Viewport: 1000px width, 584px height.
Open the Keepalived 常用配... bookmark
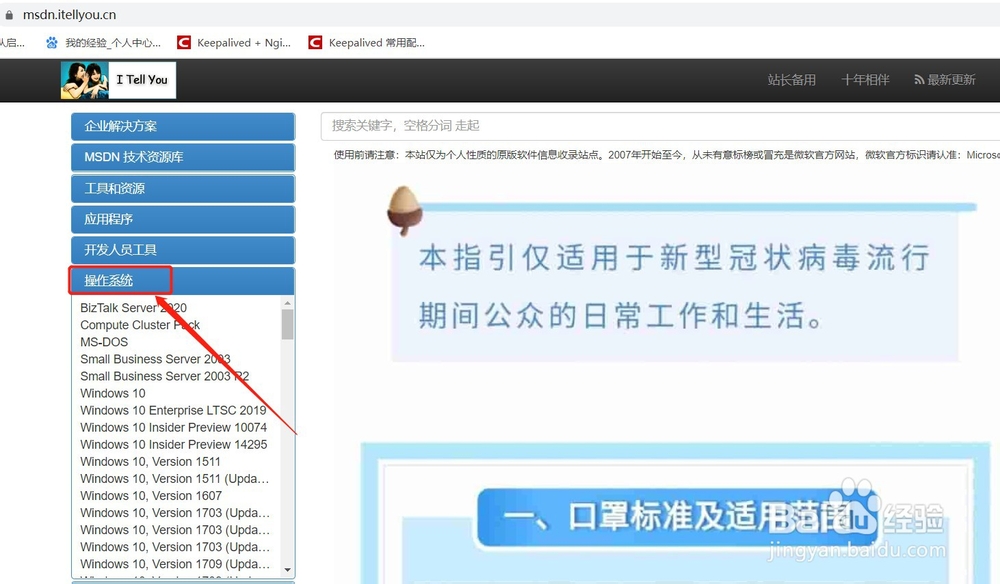point(366,43)
